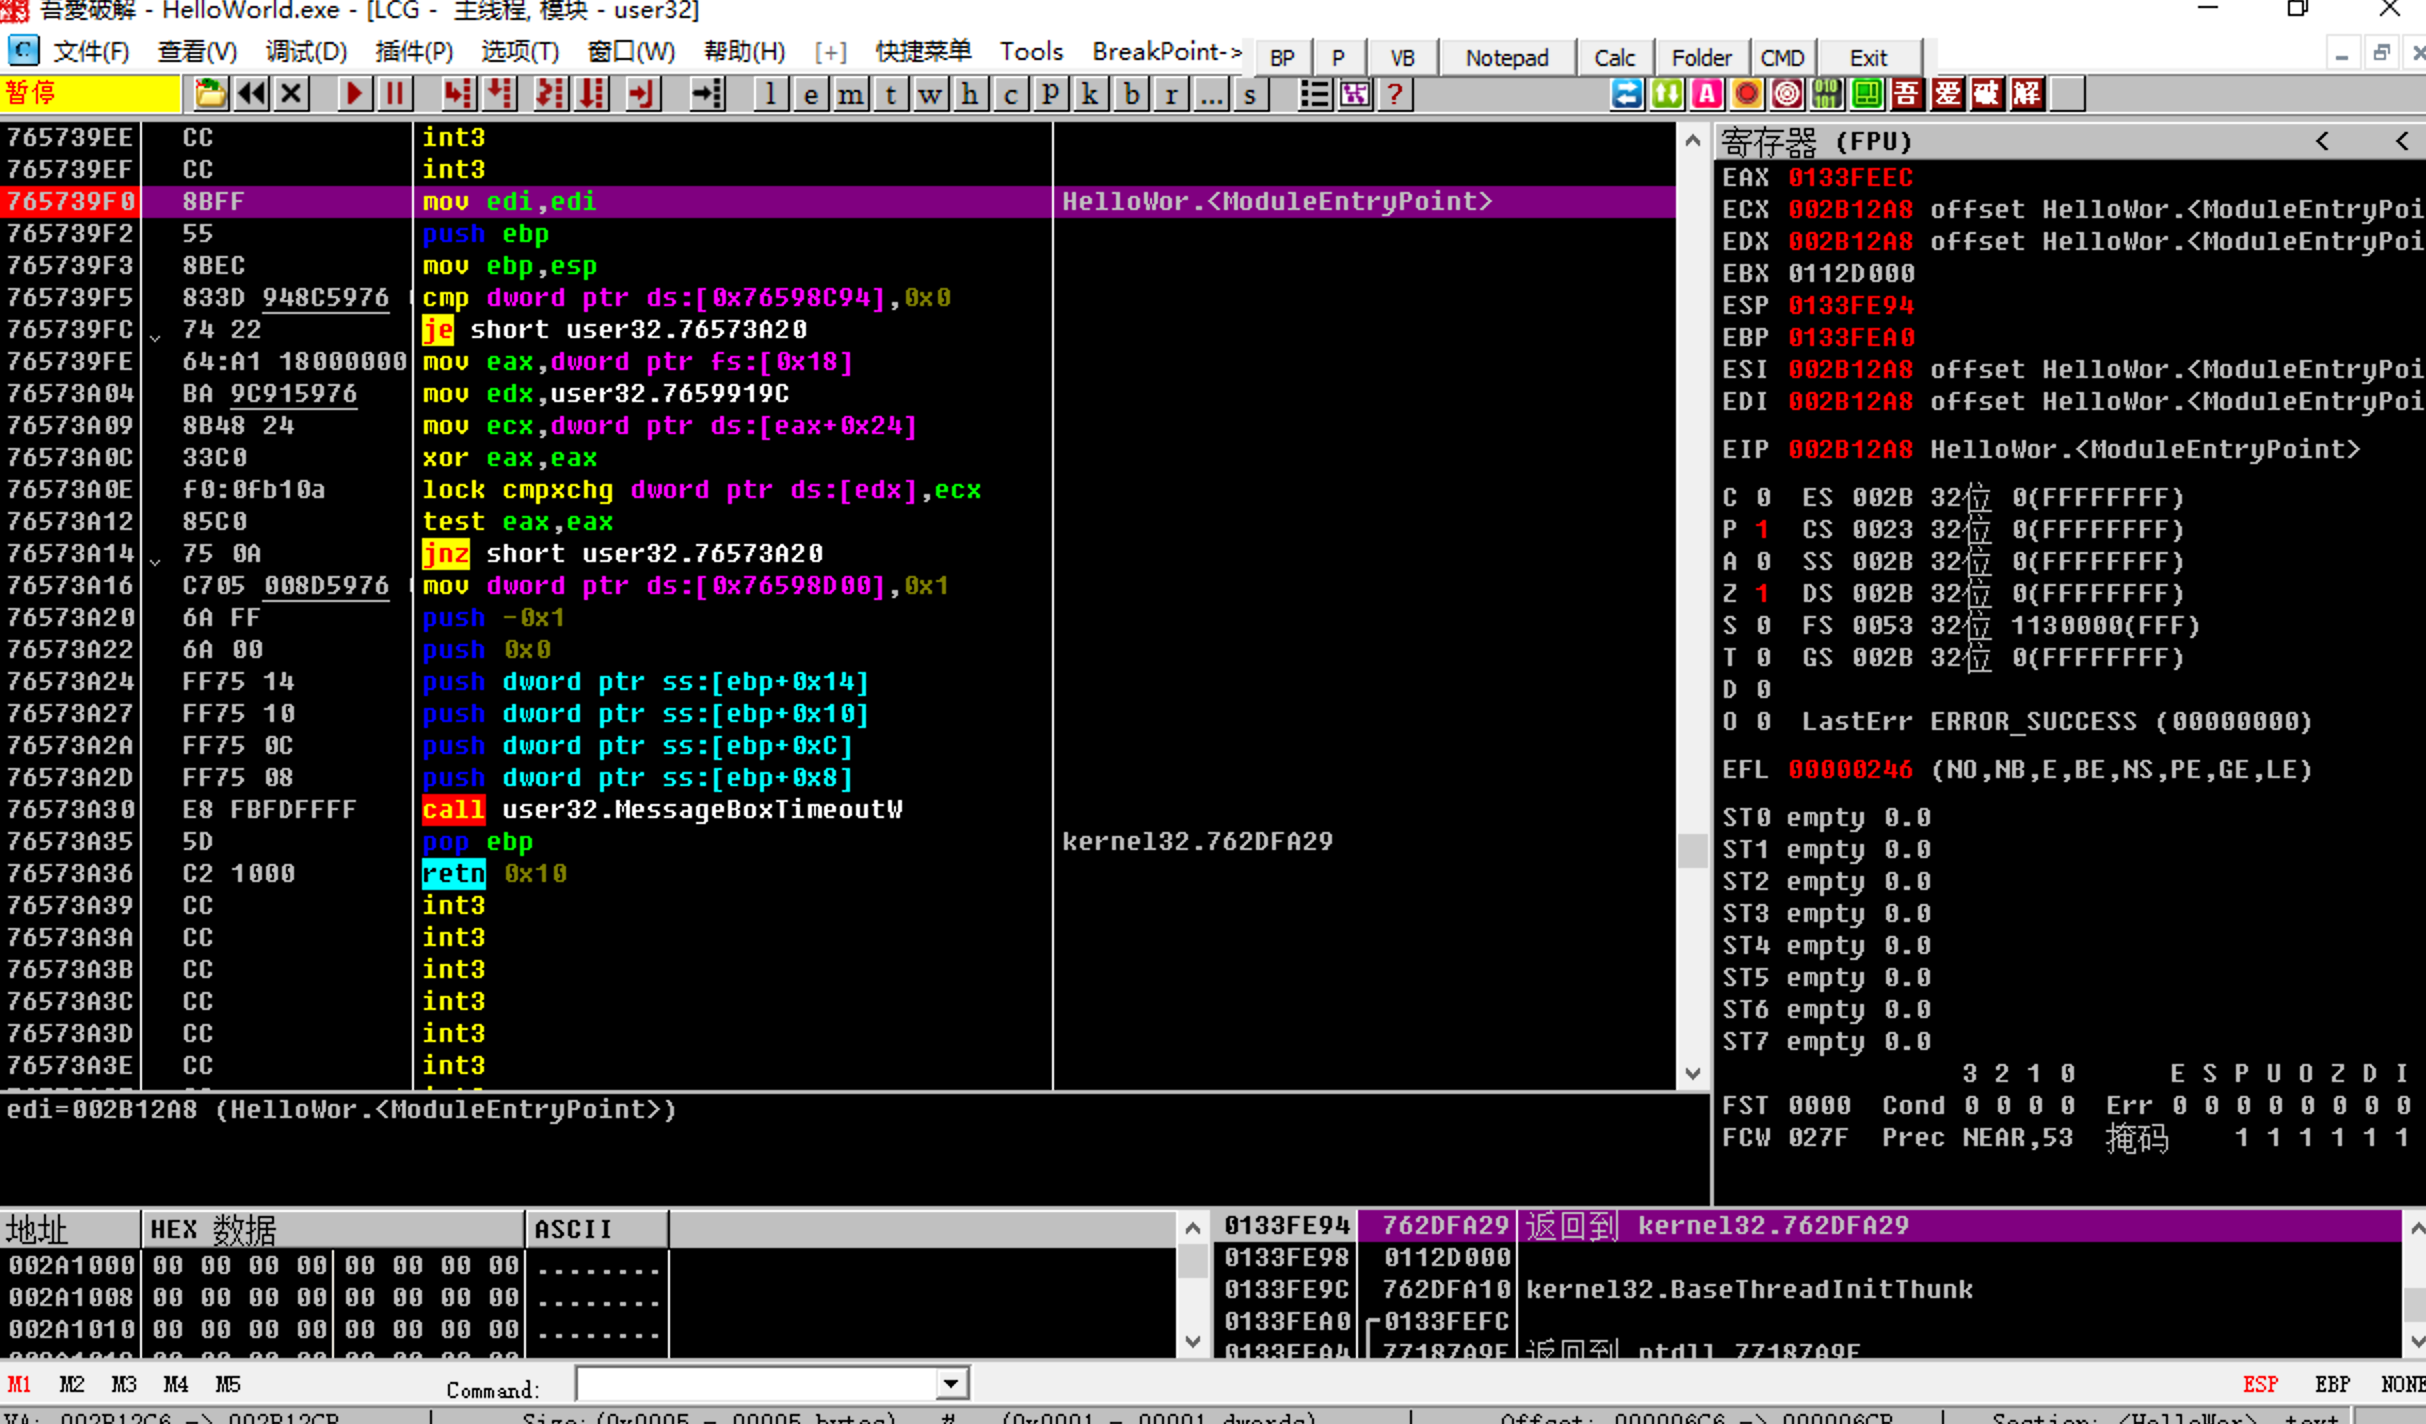Click the pink 'A' plugin icon
Viewport: 2426px width, 1424px height.
(x=1707, y=94)
